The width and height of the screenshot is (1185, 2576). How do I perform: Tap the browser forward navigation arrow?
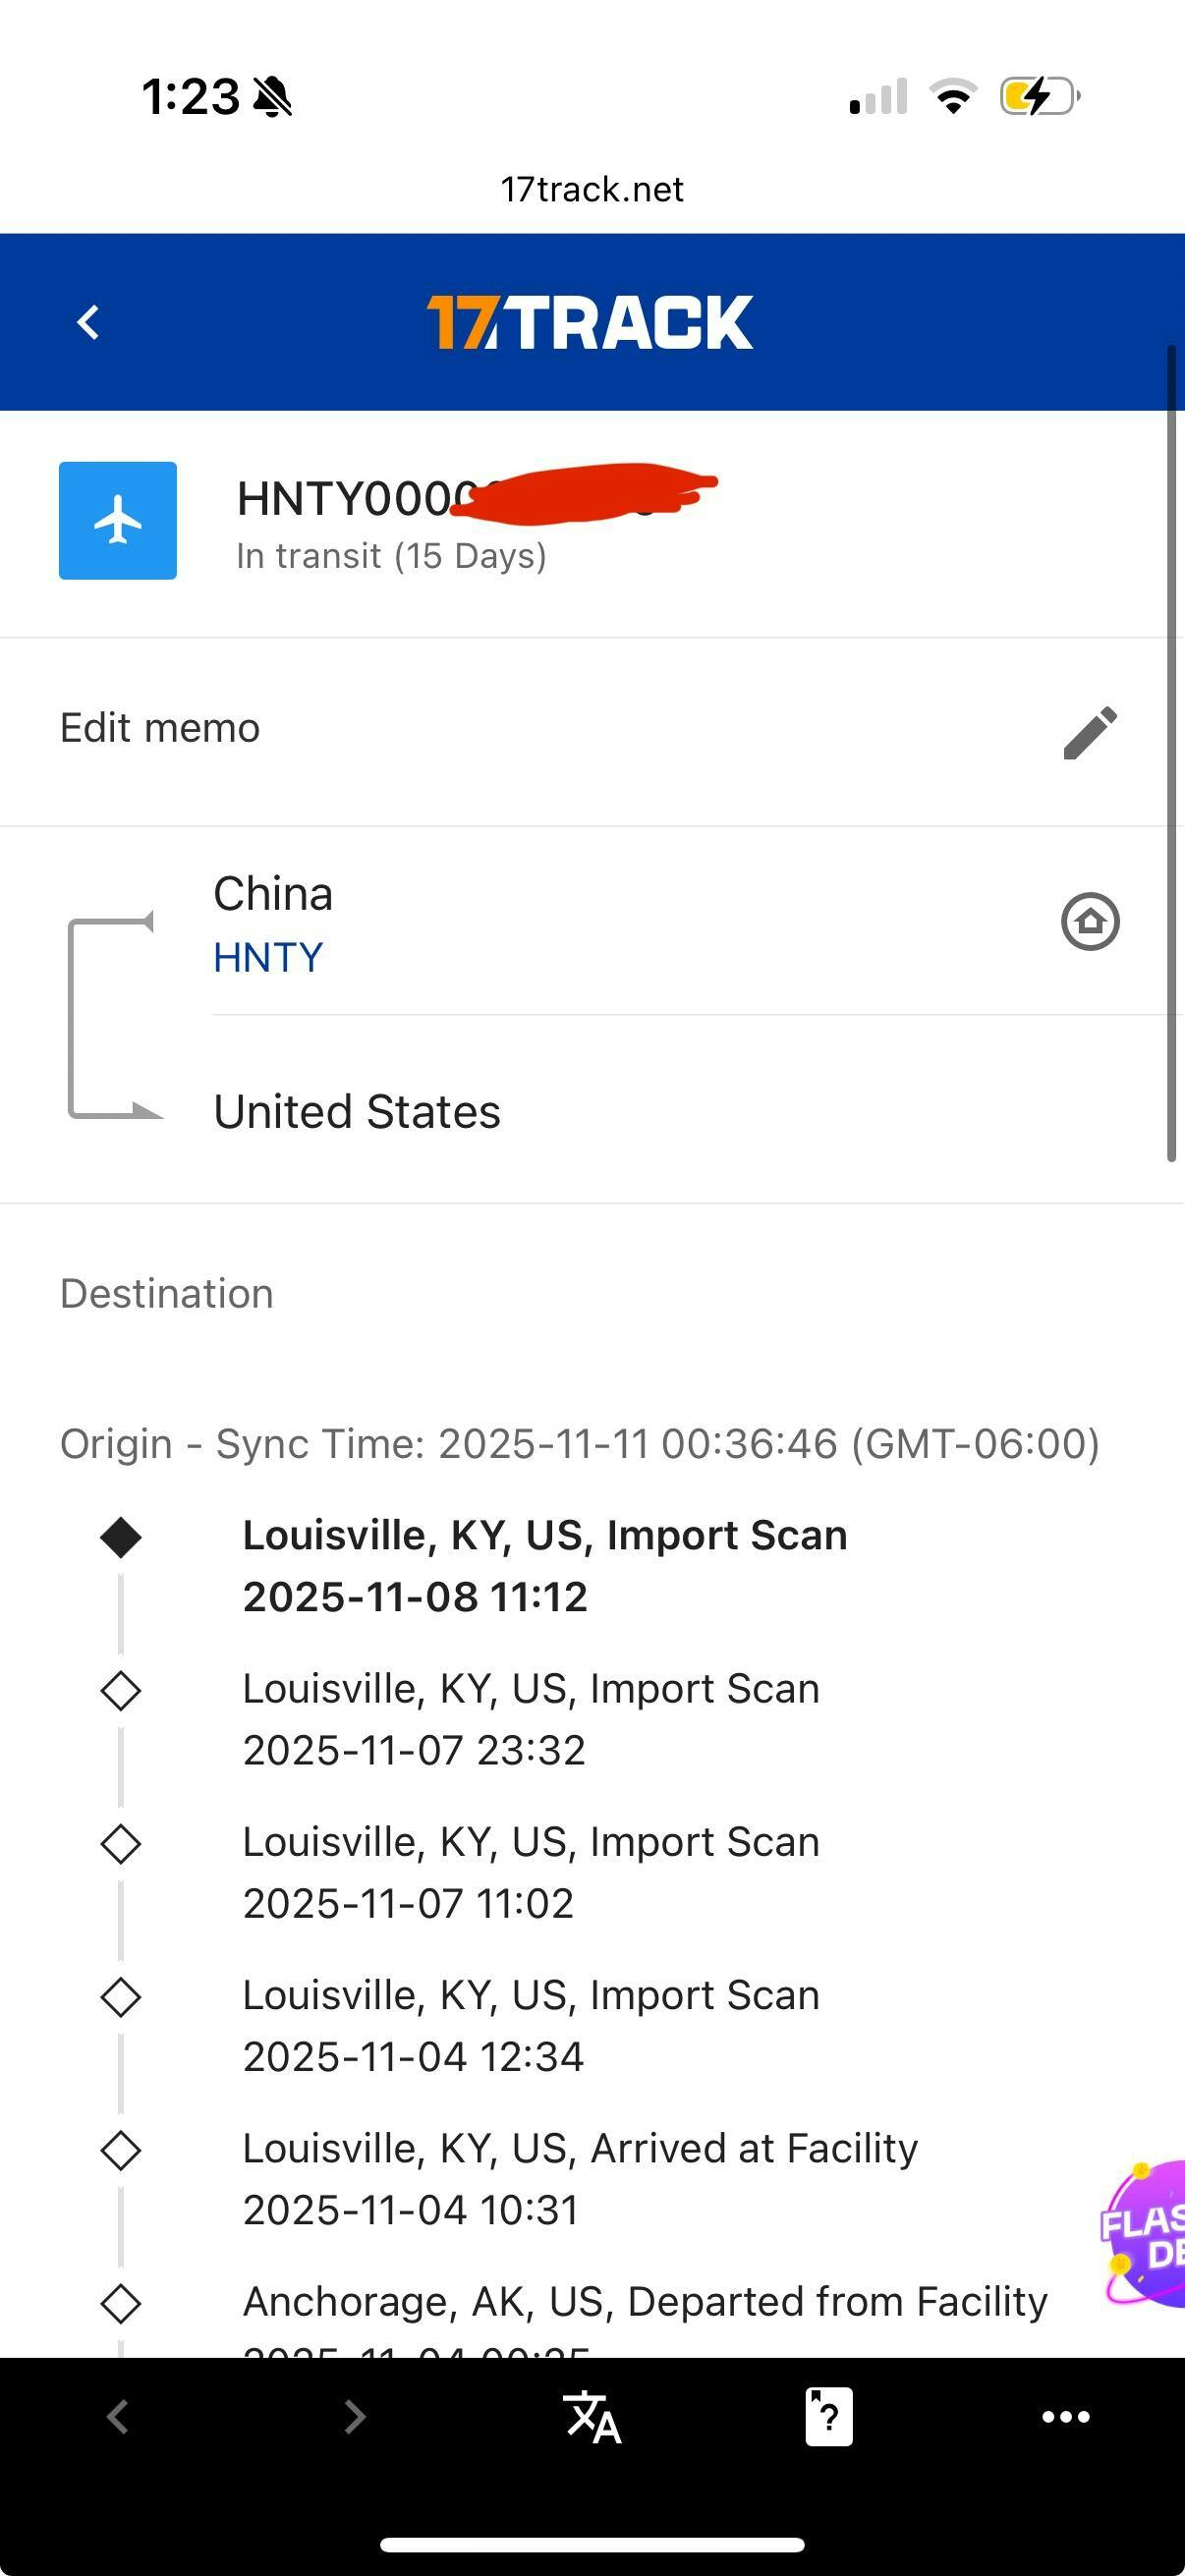tap(354, 2417)
